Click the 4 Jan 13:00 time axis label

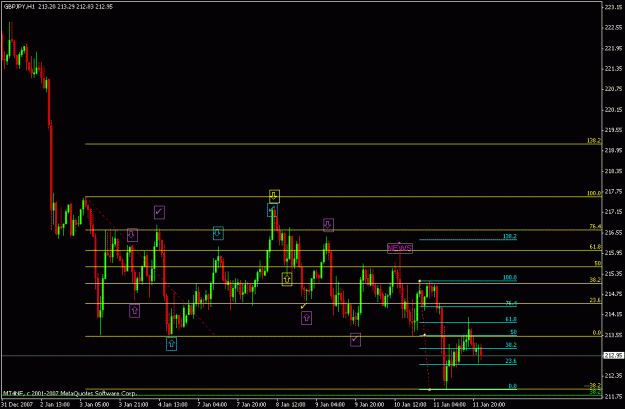coord(173,404)
